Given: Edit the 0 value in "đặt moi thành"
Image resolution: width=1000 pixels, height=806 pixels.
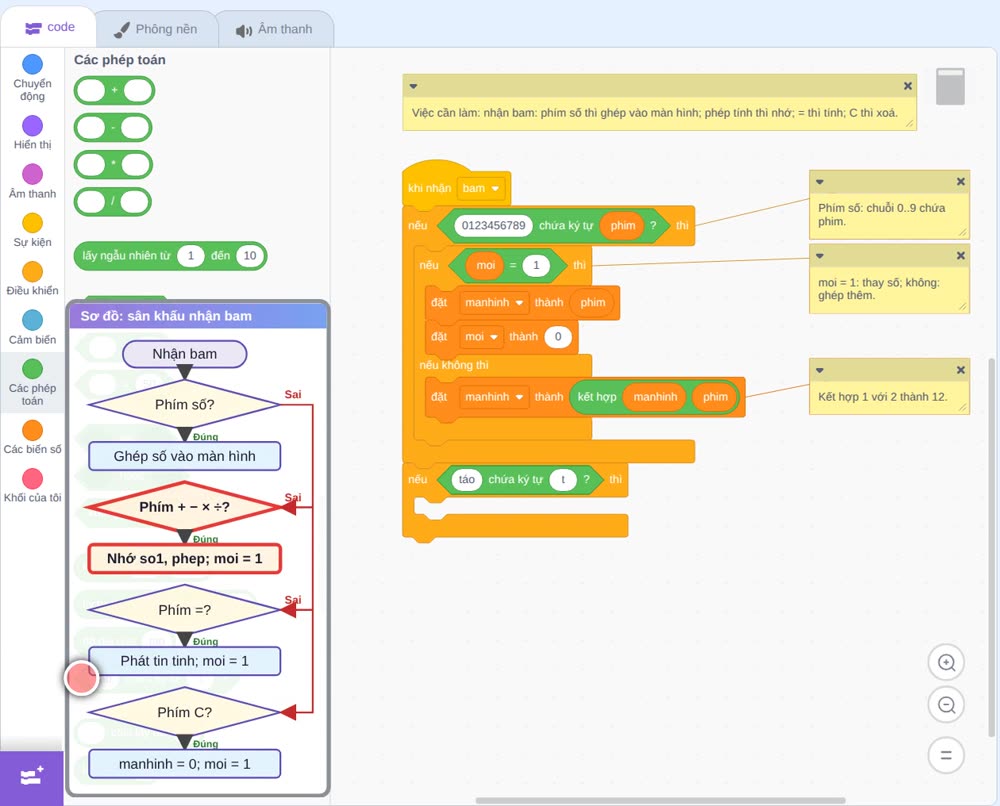Looking at the screenshot, I should tap(558, 337).
